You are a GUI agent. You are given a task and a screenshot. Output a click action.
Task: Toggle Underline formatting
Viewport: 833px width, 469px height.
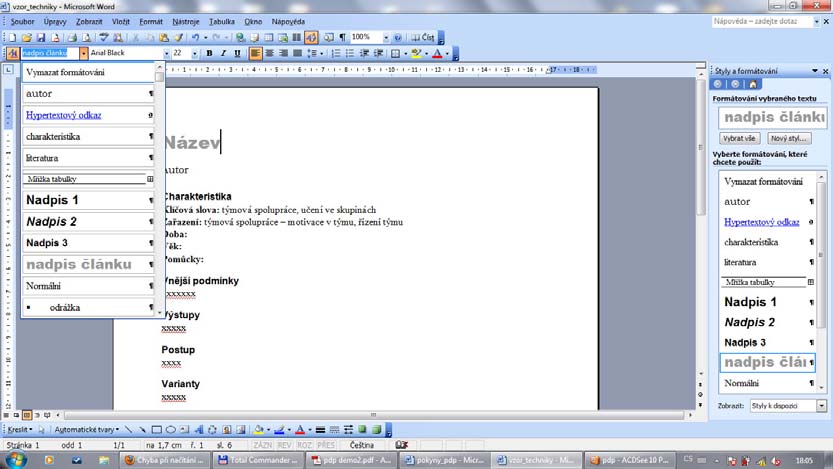pyautogui.click(x=237, y=53)
